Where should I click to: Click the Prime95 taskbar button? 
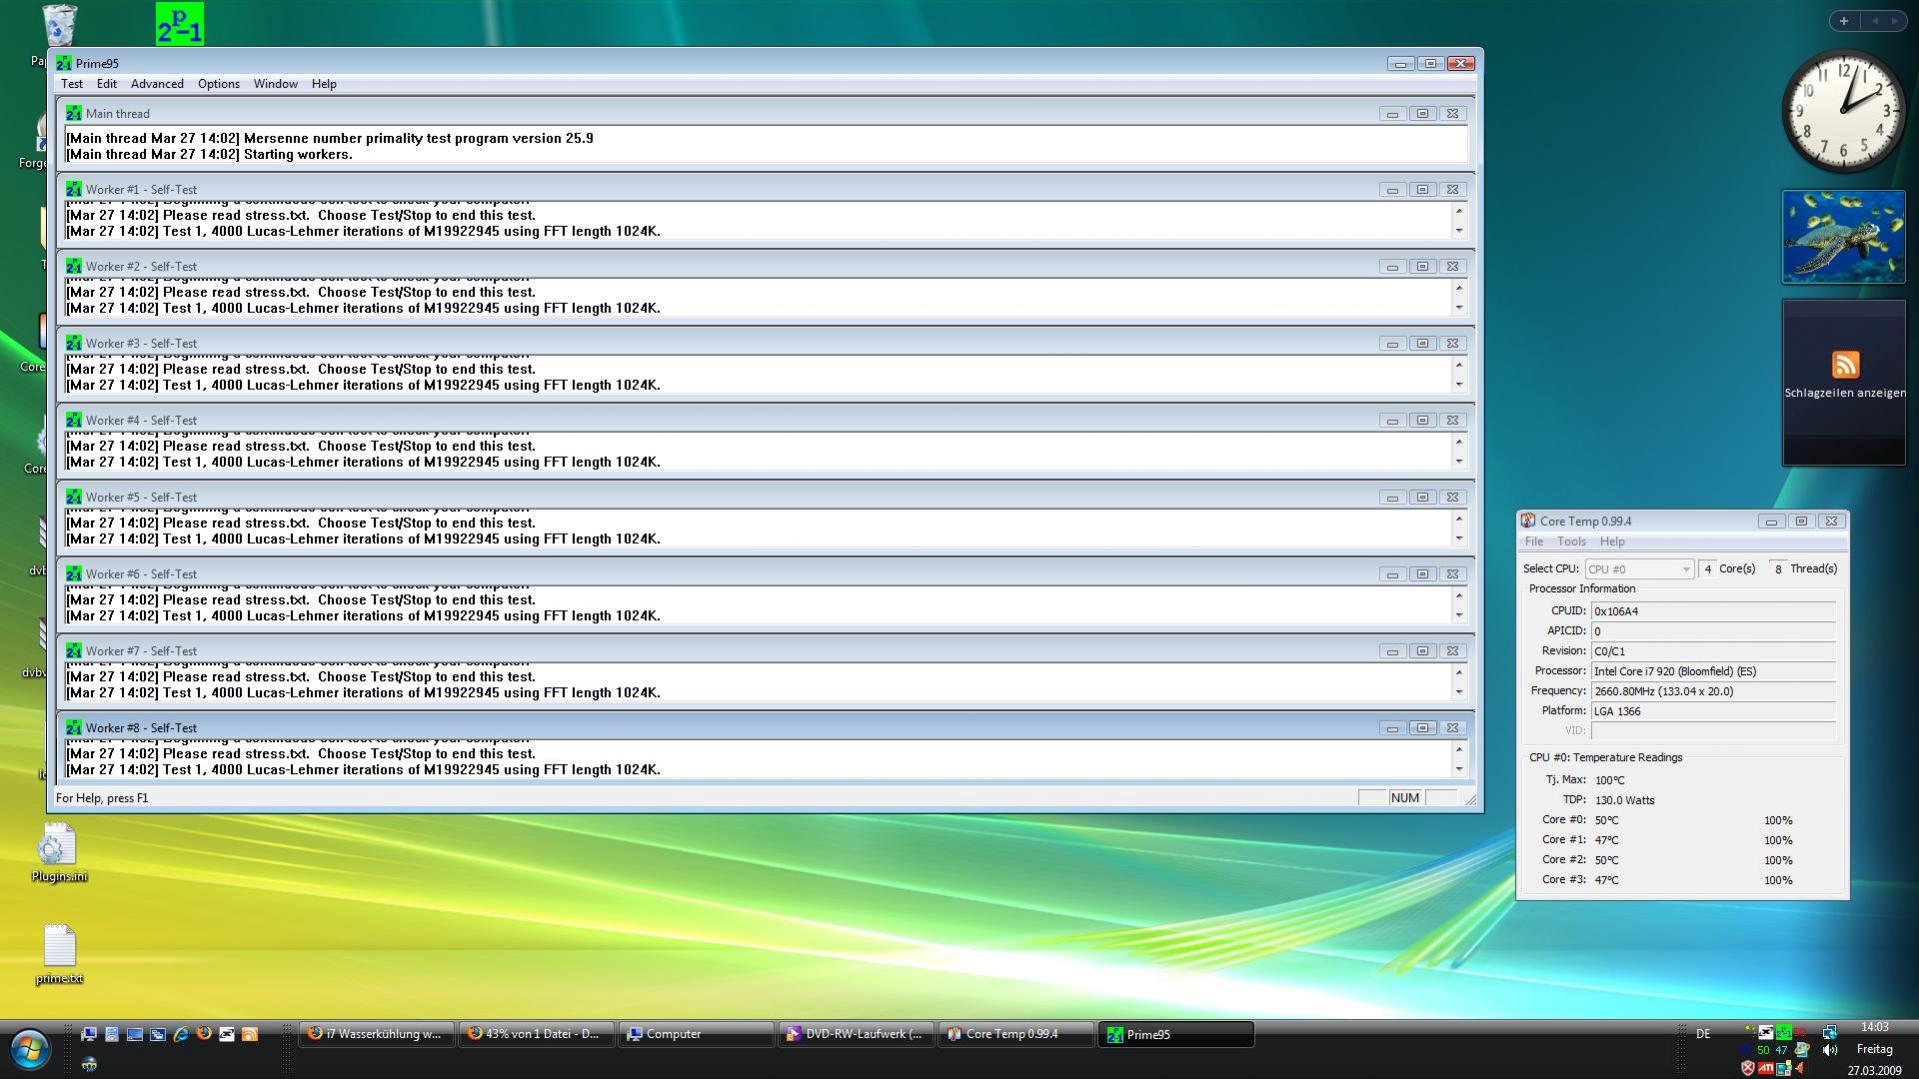(x=1177, y=1034)
